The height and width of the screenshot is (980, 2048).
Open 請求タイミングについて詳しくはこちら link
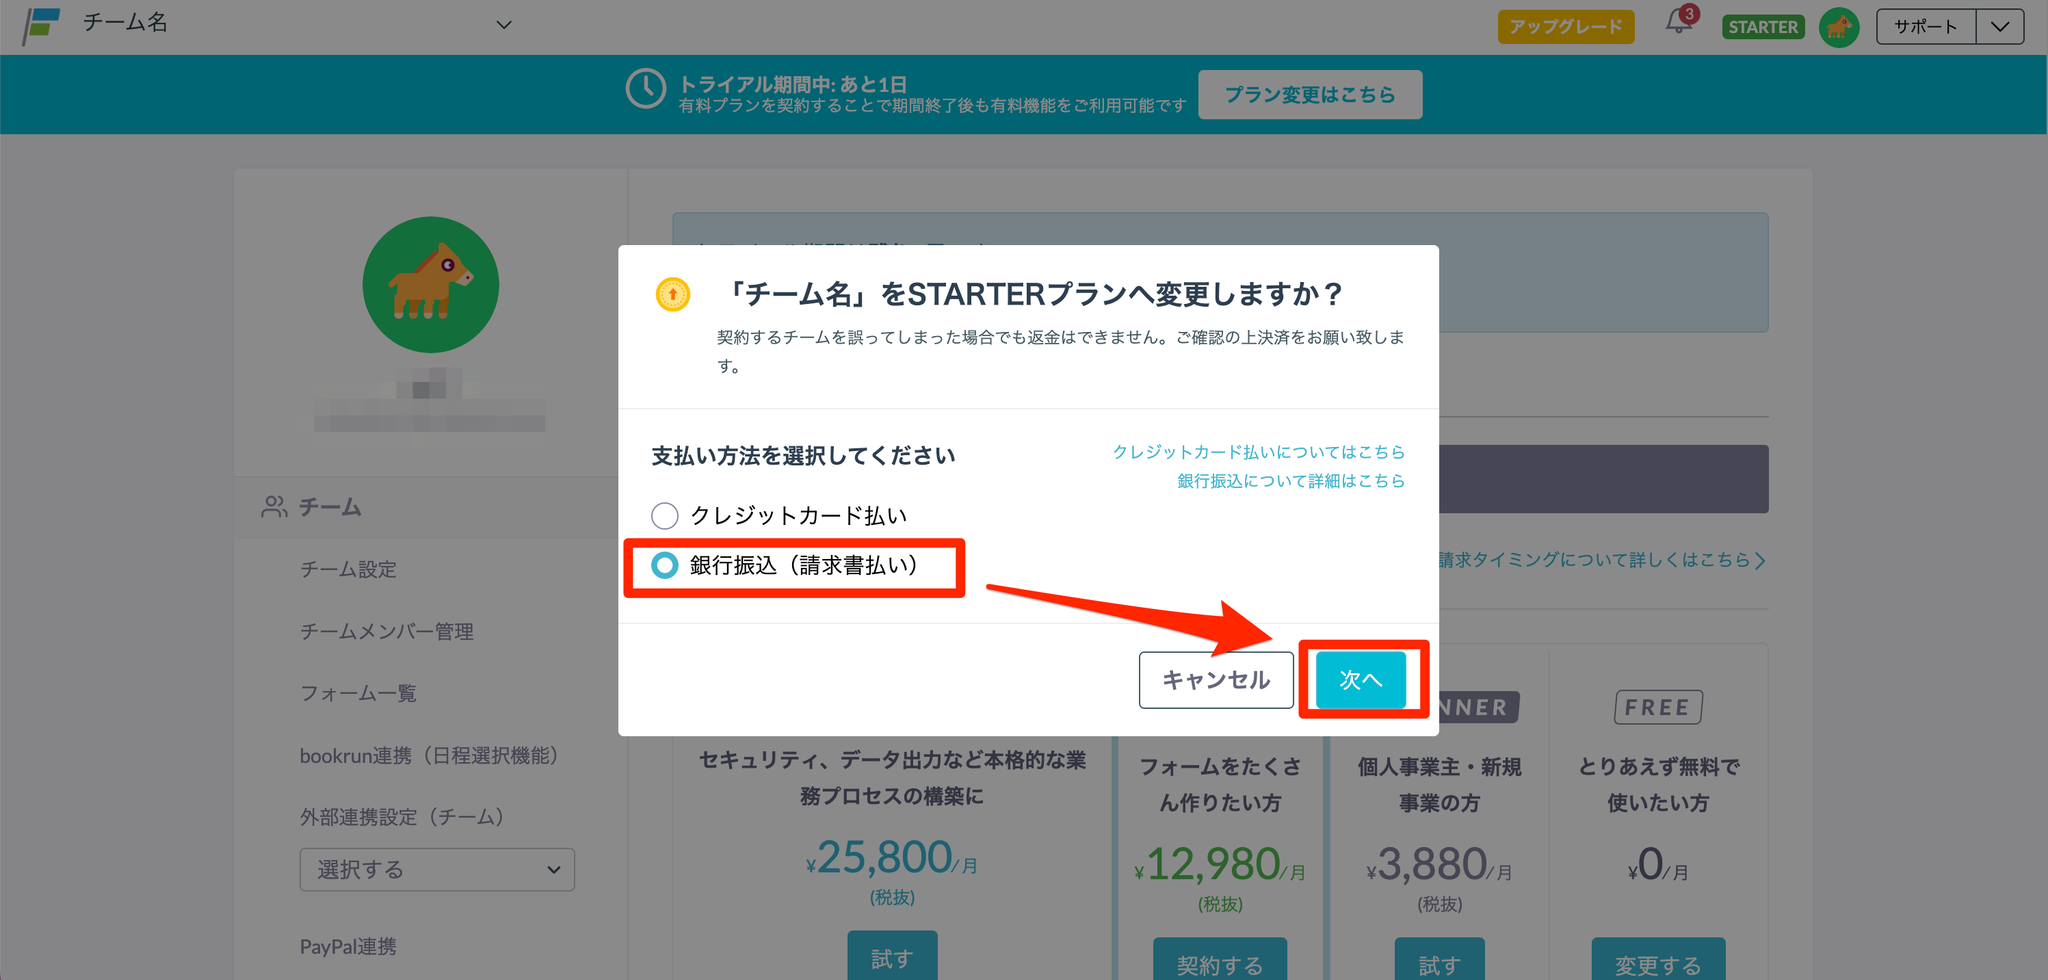[1602, 560]
